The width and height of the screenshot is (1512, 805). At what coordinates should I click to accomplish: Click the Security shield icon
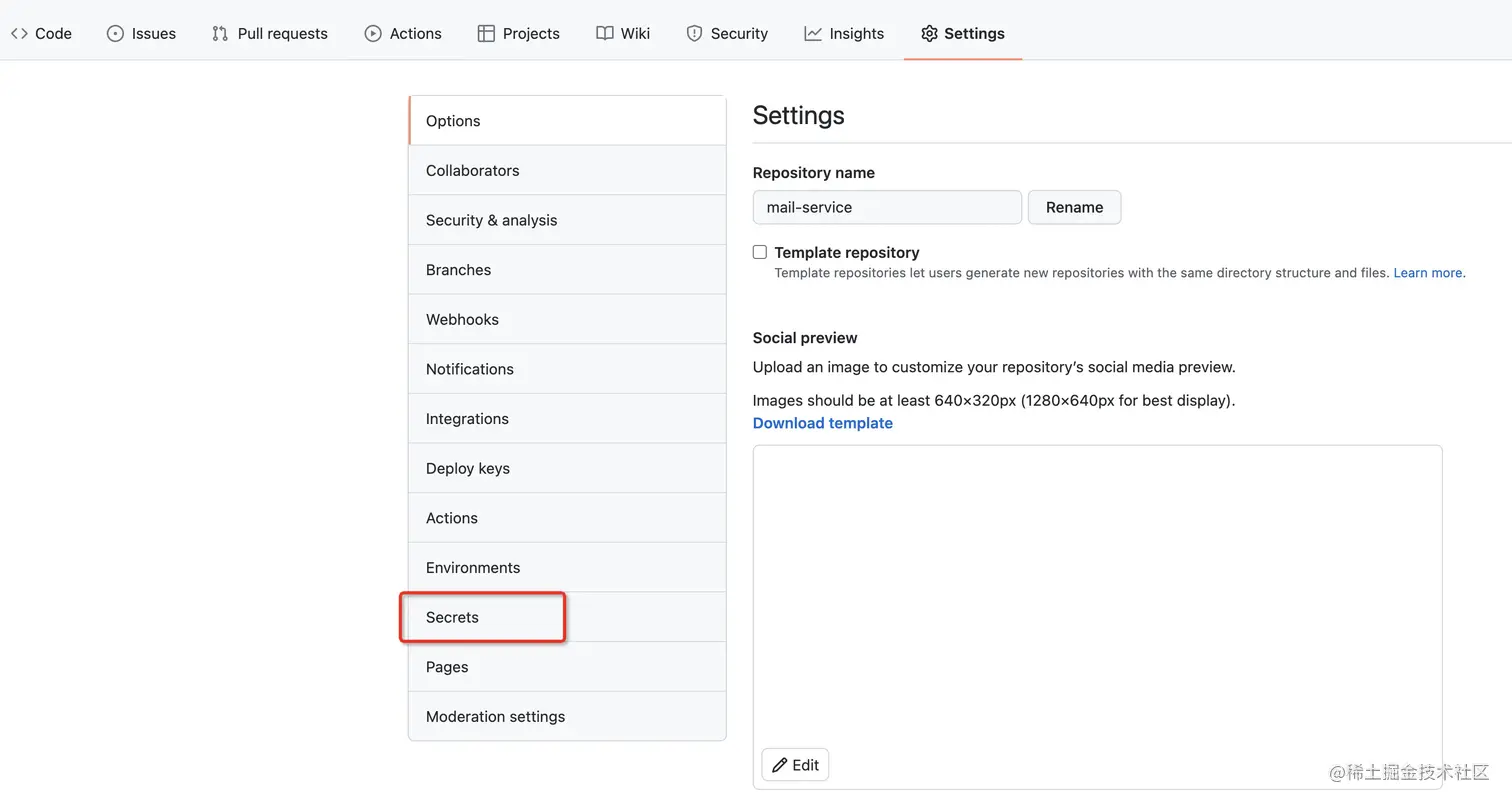[694, 33]
